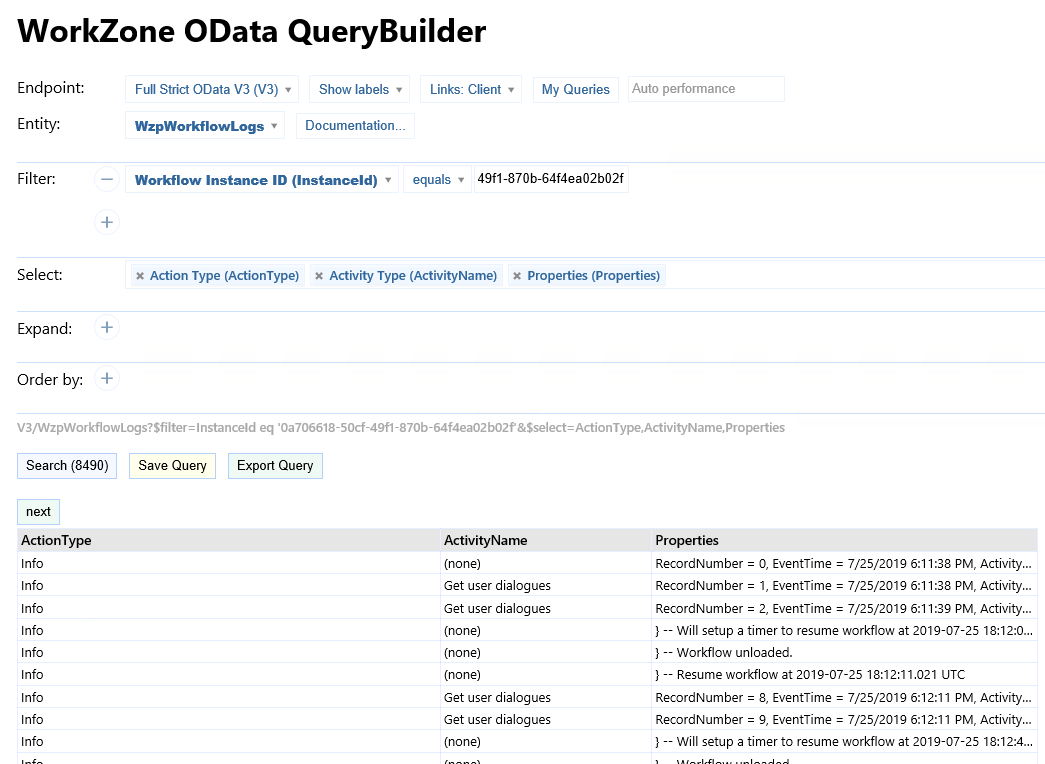Remove the InstanceId filter with minus icon
1045x764 pixels.
pos(107,180)
